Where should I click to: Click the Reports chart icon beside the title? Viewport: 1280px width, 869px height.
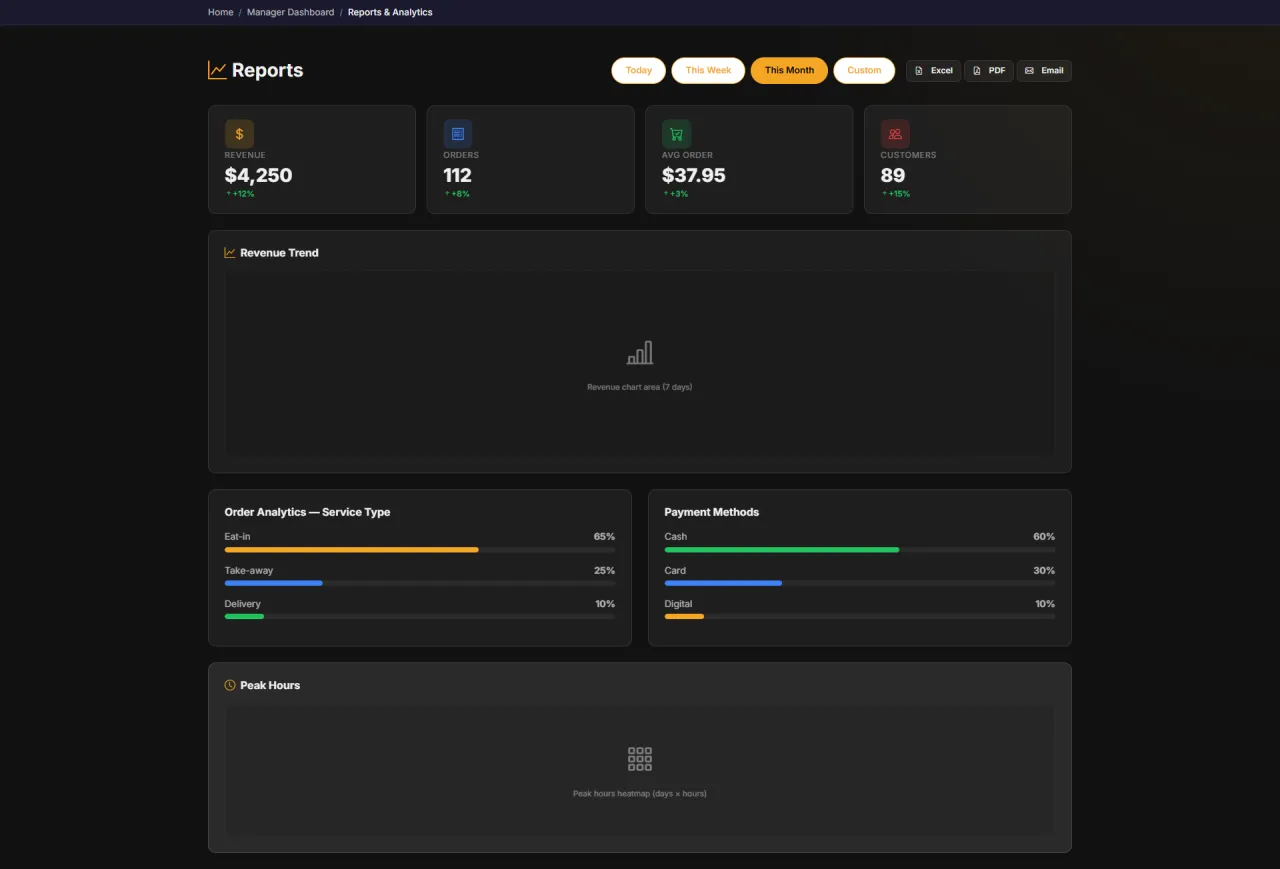click(217, 70)
